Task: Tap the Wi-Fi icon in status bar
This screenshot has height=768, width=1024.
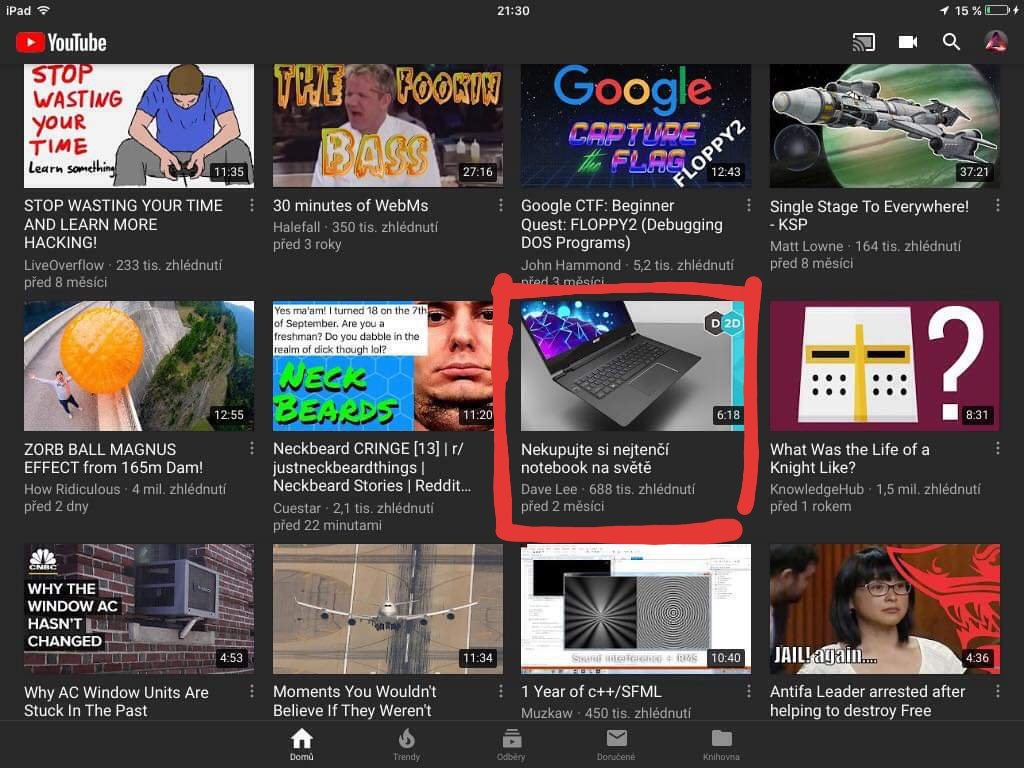Action: click(x=43, y=10)
